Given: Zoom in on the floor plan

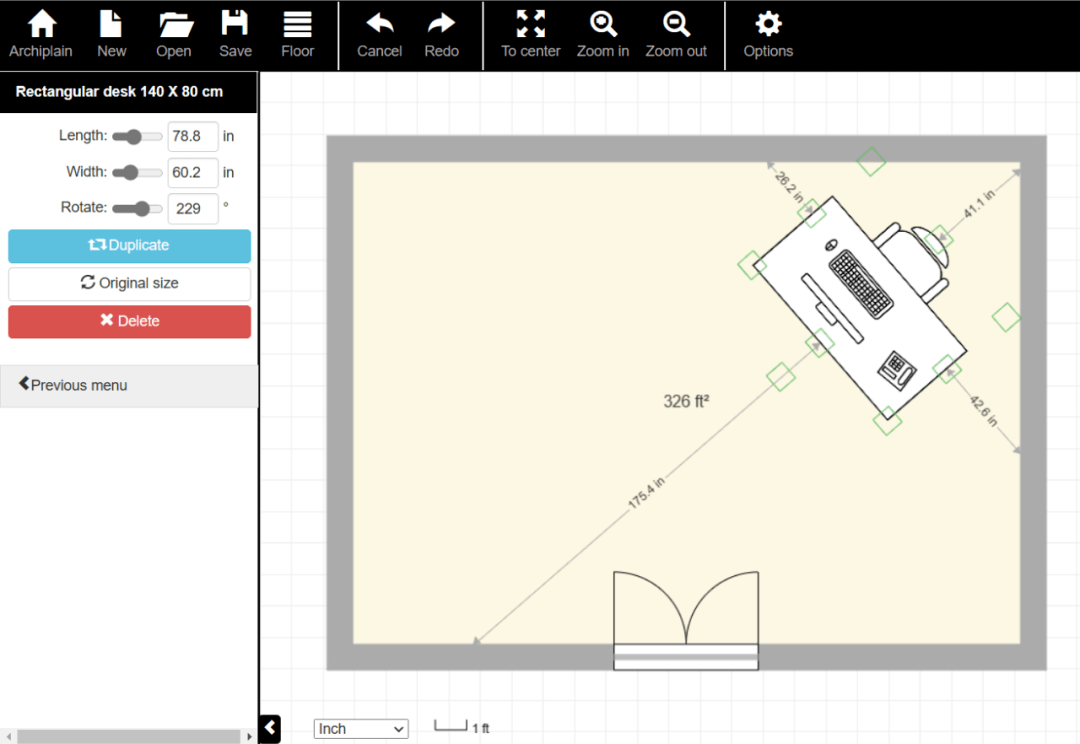Looking at the screenshot, I should [x=603, y=34].
